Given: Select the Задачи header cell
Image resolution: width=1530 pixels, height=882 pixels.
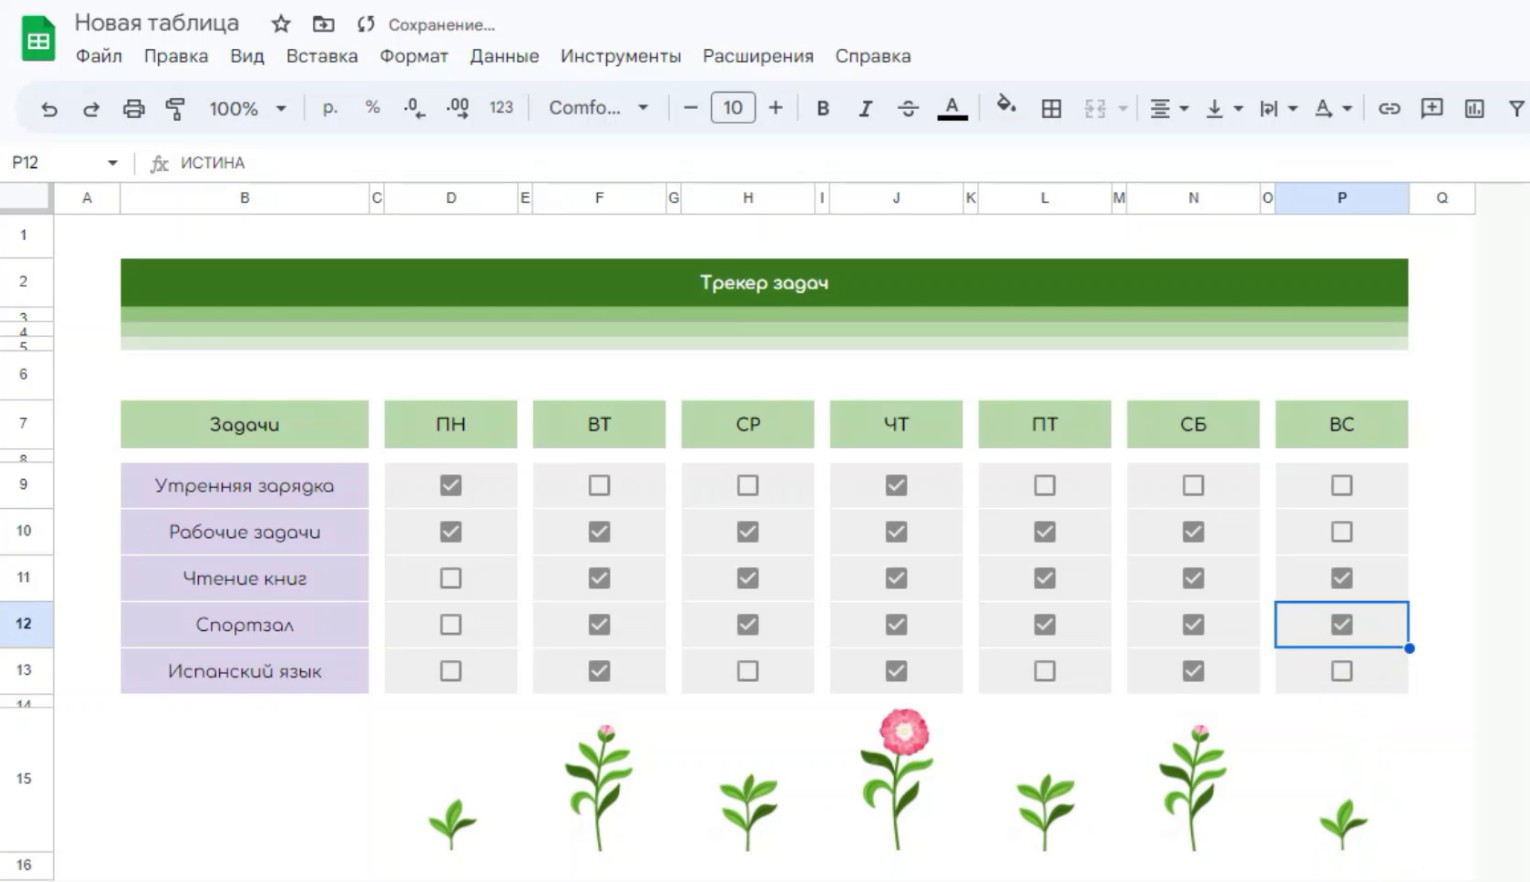Looking at the screenshot, I should pyautogui.click(x=245, y=424).
